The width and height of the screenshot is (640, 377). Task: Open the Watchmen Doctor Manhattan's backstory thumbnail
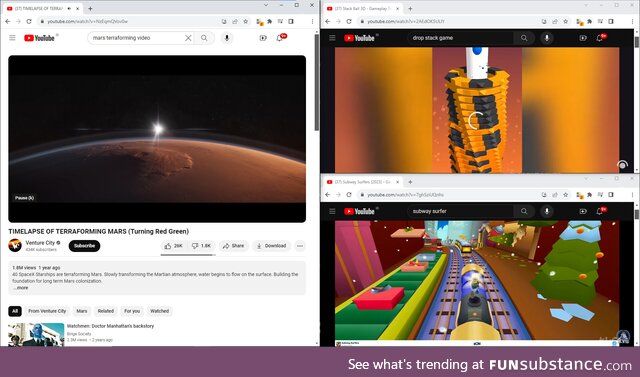point(36,335)
